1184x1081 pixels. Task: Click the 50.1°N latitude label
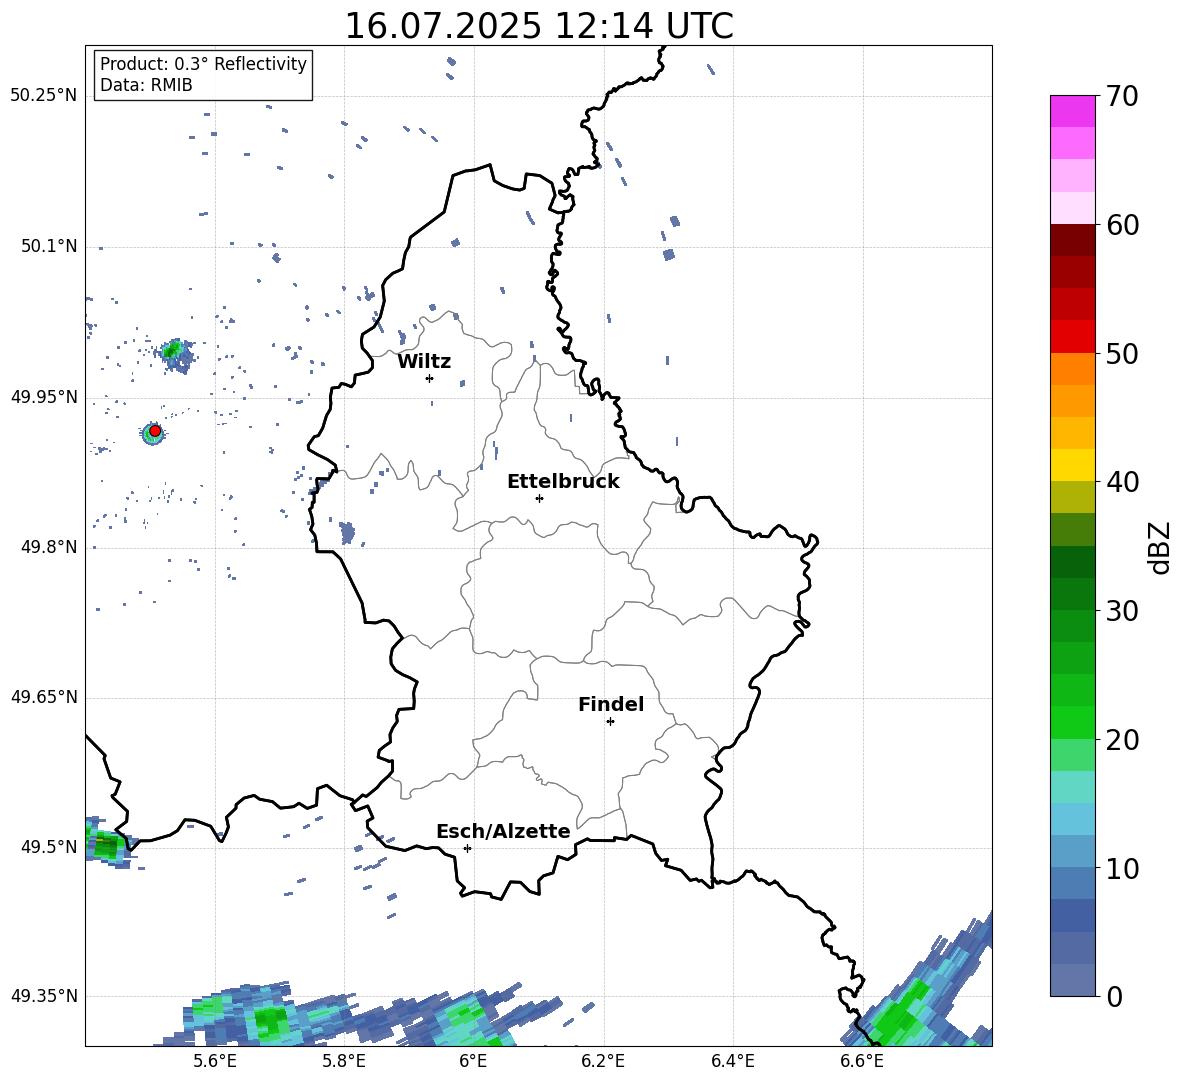pos(49,246)
